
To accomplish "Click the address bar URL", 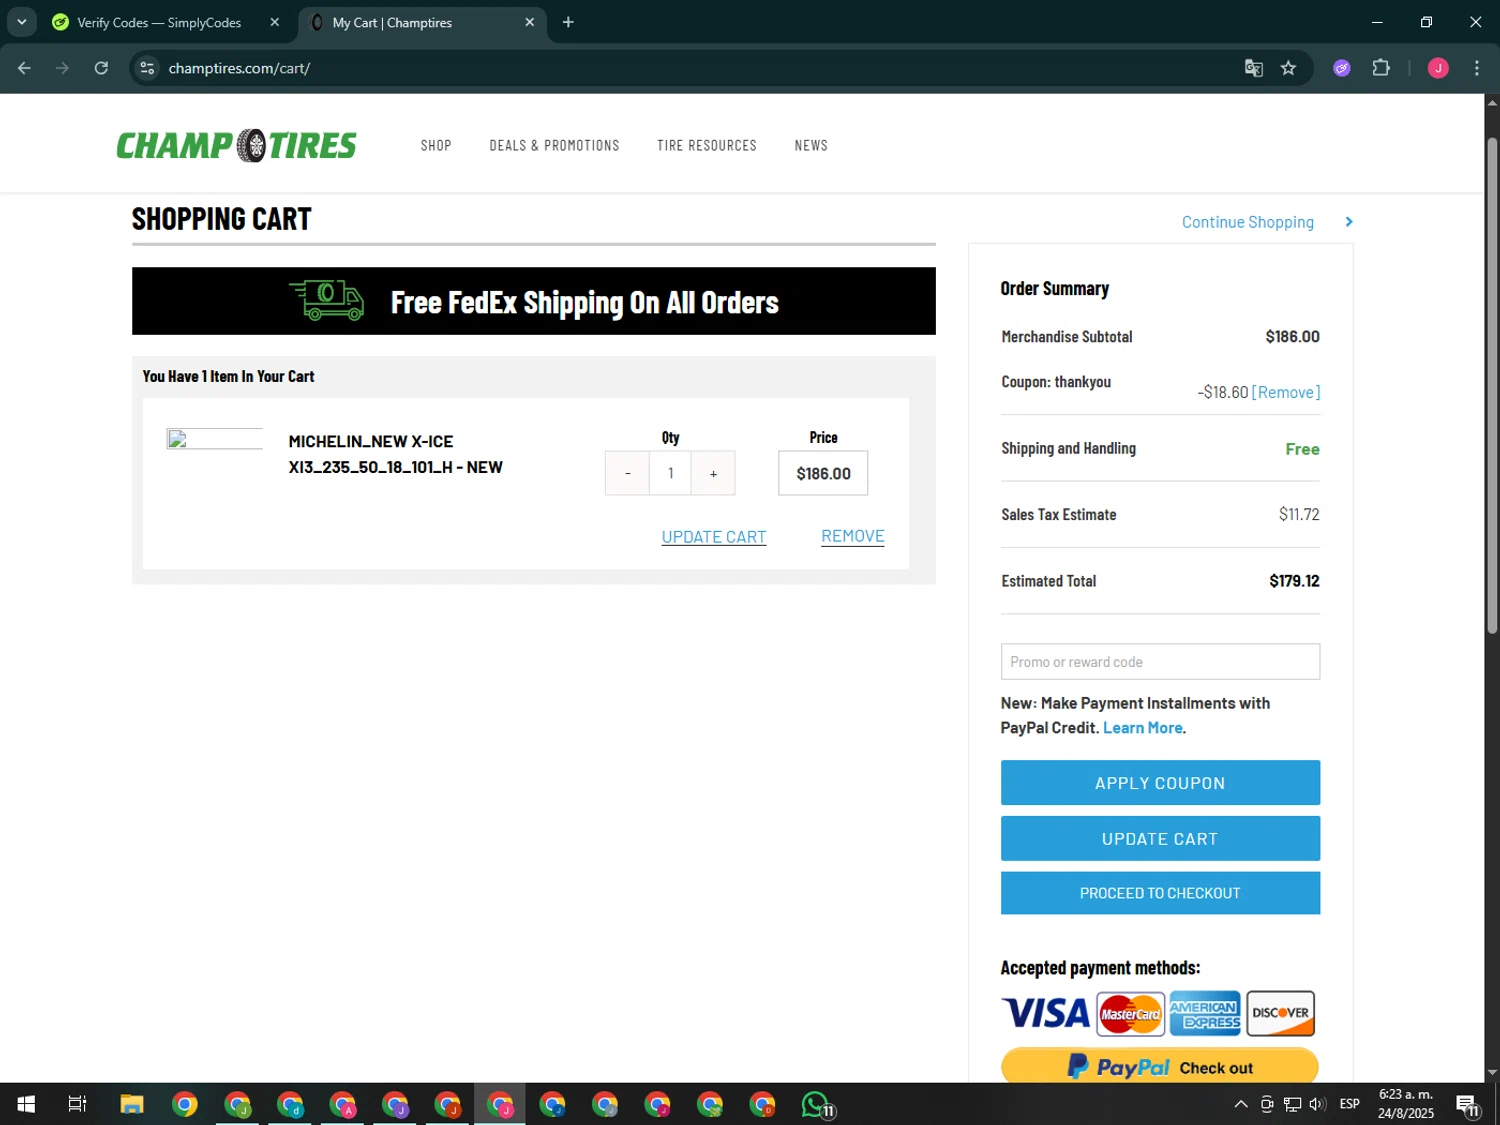I will coord(240,68).
